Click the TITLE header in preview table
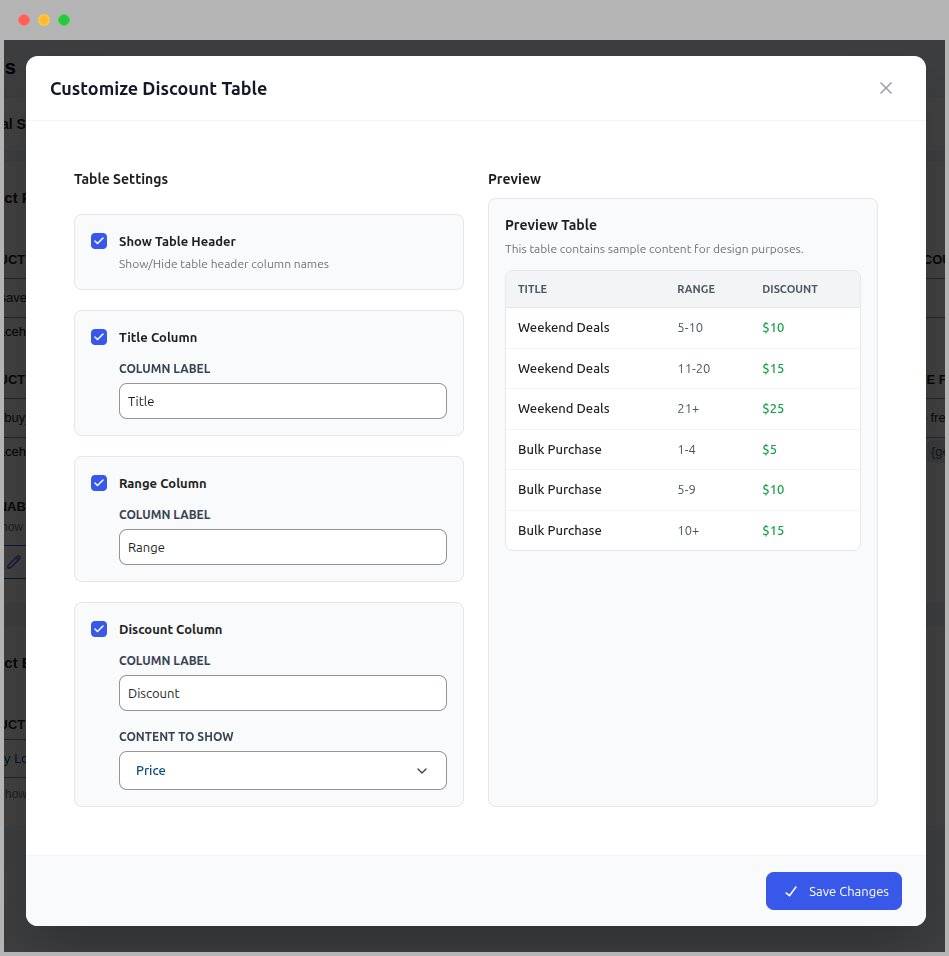 [532, 289]
